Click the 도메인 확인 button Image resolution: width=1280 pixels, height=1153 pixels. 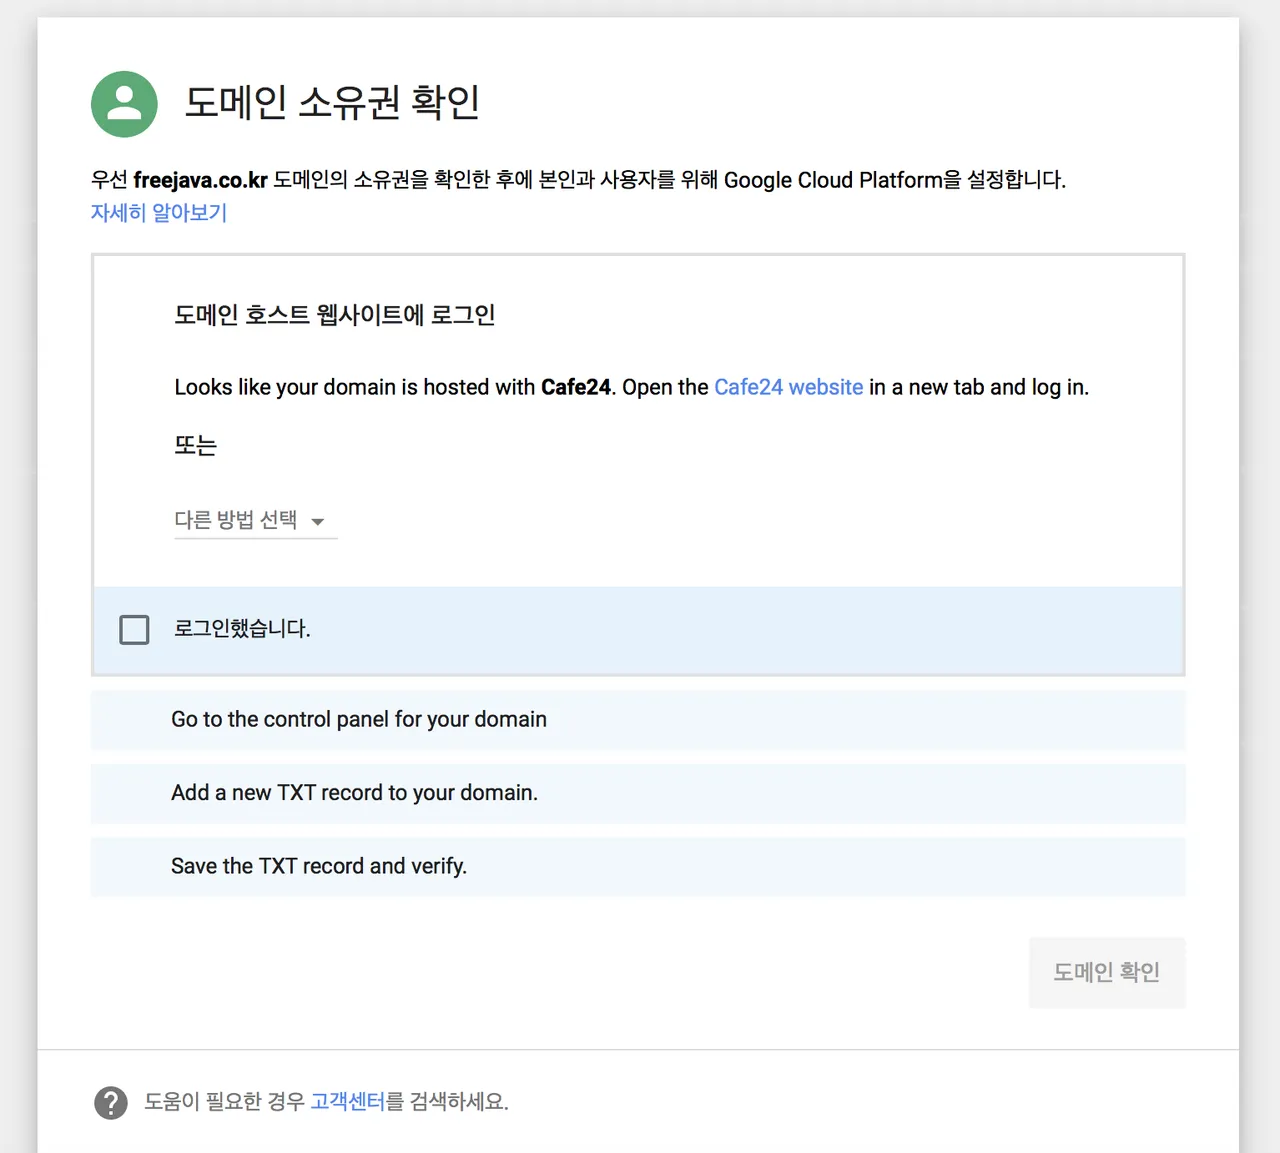click(1107, 972)
